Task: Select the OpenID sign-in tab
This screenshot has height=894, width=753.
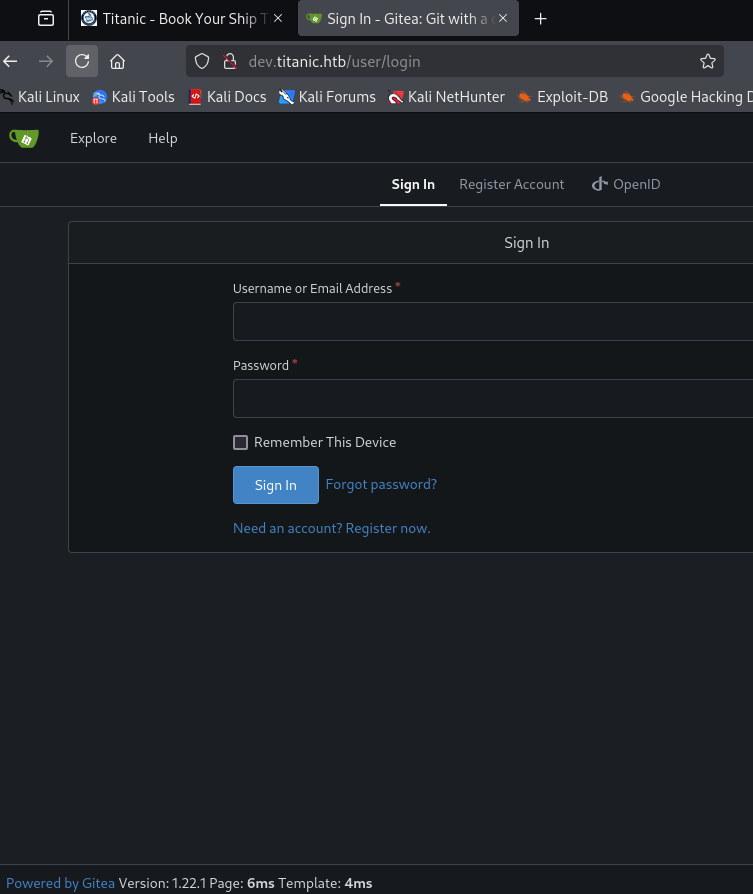Action: [x=626, y=184]
